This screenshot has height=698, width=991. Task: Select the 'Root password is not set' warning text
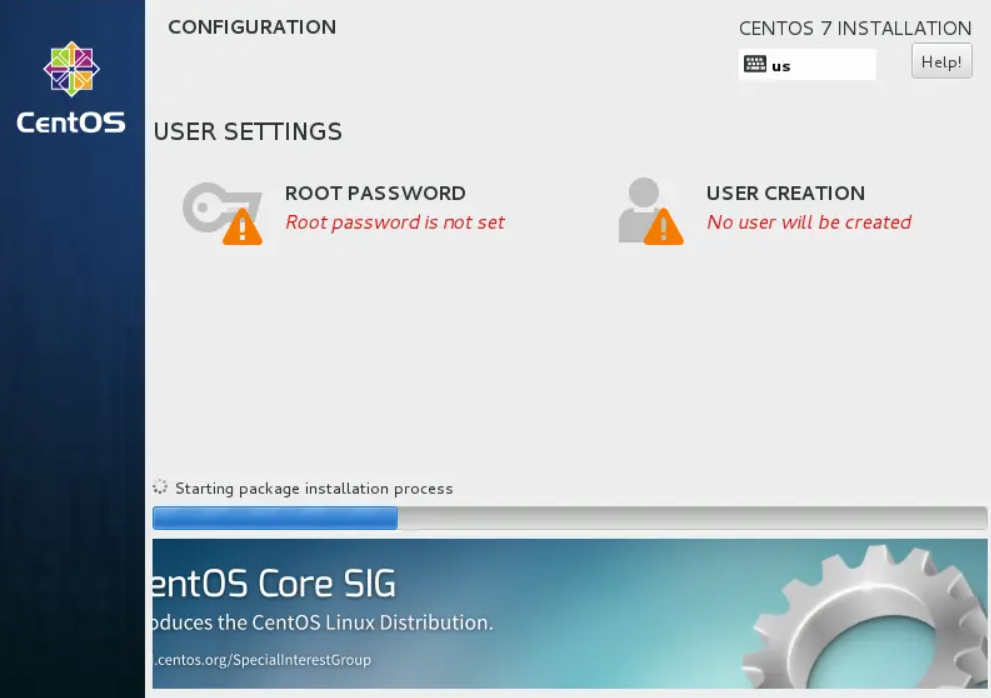[x=394, y=222]
